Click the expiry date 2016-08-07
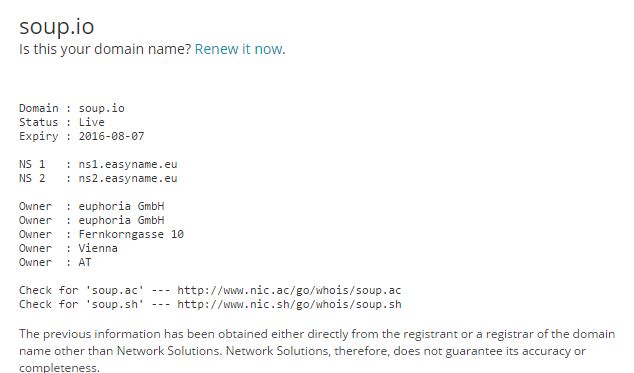This screenshot has width=634, height=373. click(111, 136)
